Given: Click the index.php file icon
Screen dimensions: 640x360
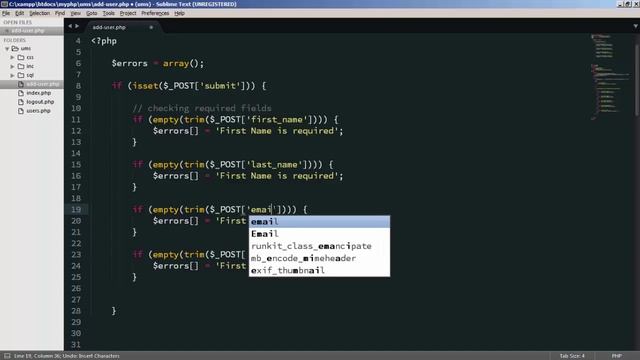Looking at the screenshot, I should [21, 93].
